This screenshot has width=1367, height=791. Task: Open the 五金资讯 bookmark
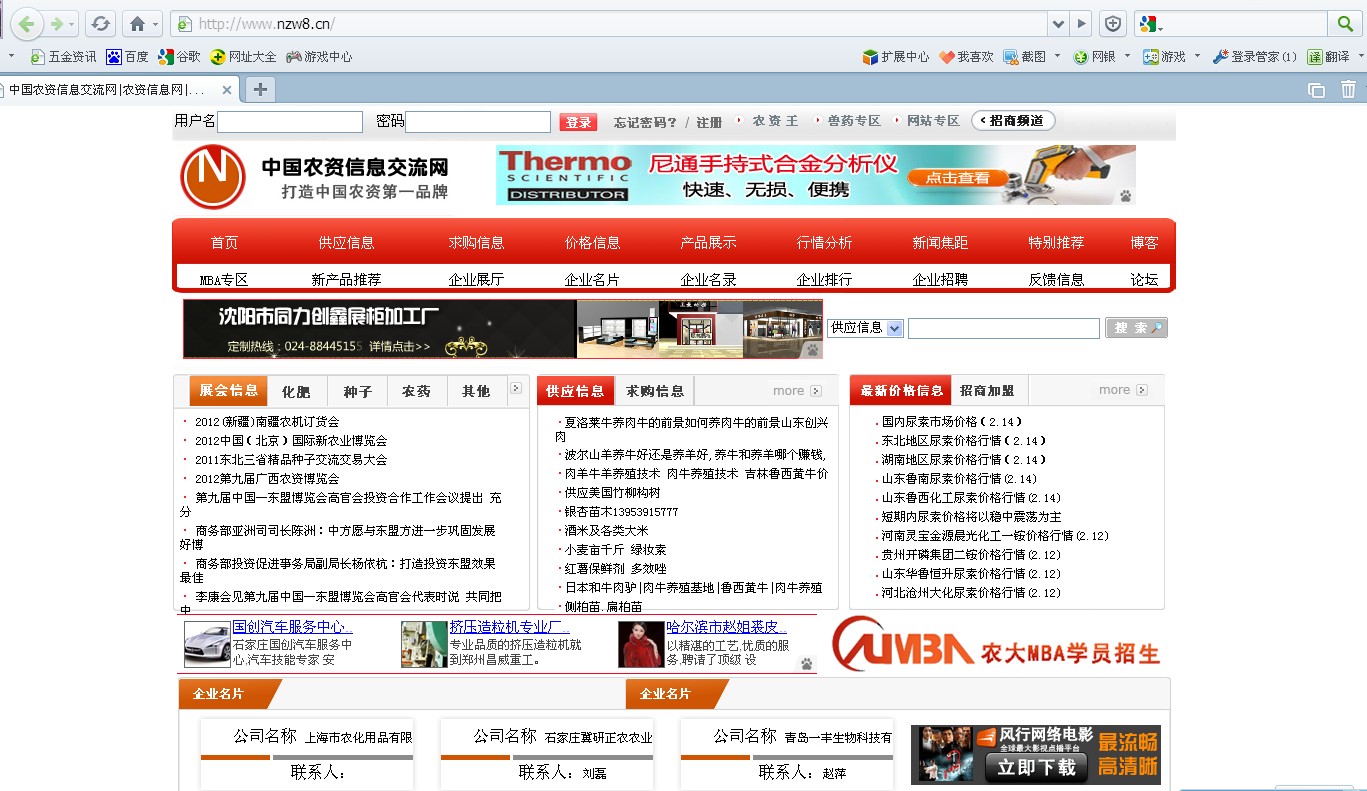pos(63,57)
